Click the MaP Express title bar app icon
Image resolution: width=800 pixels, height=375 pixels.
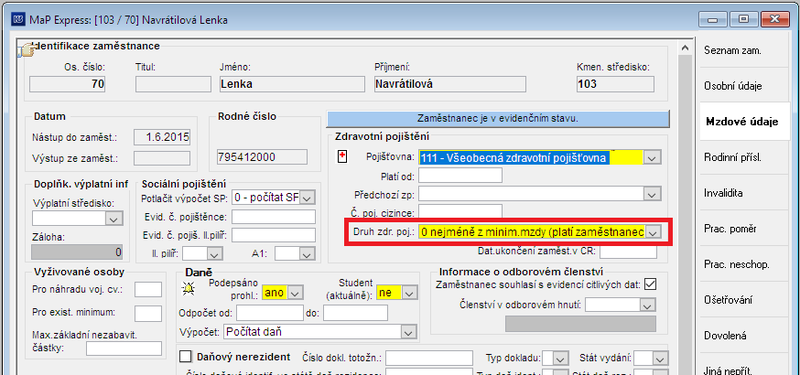click(18, 20)
